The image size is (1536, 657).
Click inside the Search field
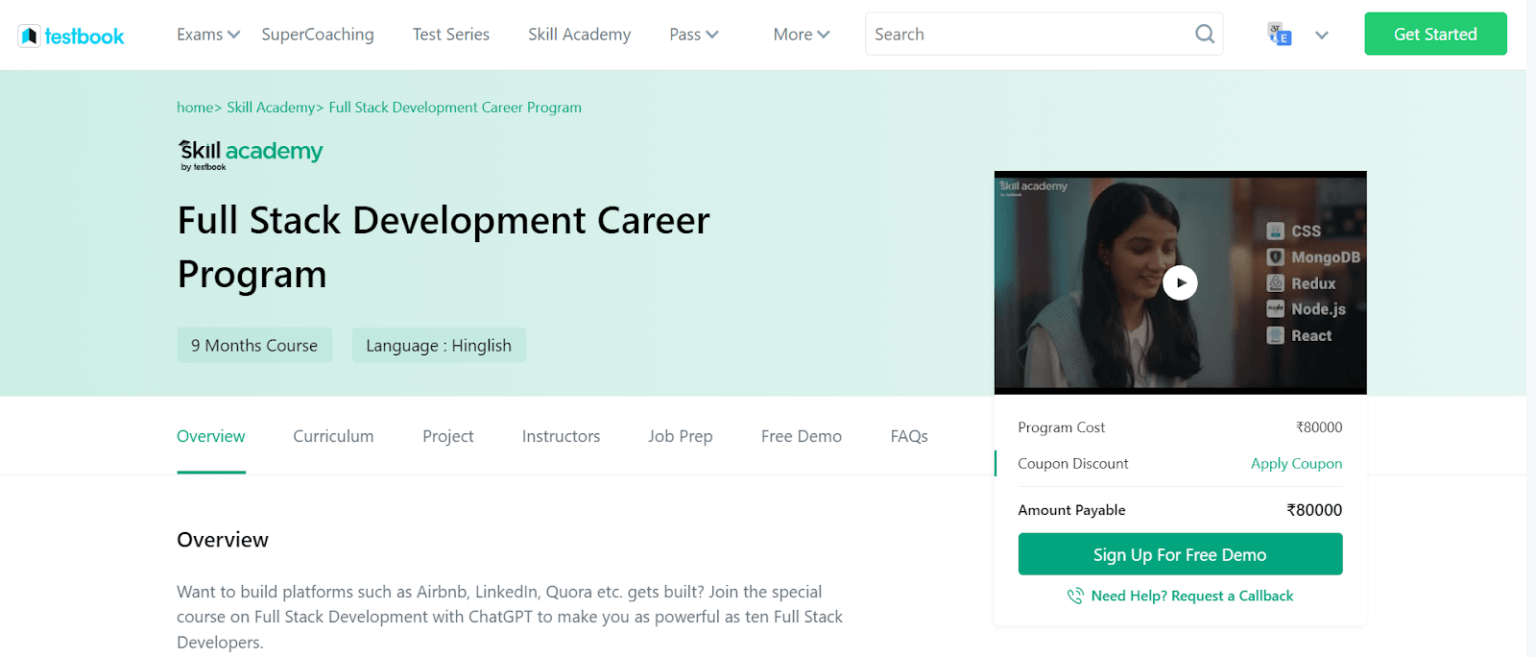tap(1000, 33)
